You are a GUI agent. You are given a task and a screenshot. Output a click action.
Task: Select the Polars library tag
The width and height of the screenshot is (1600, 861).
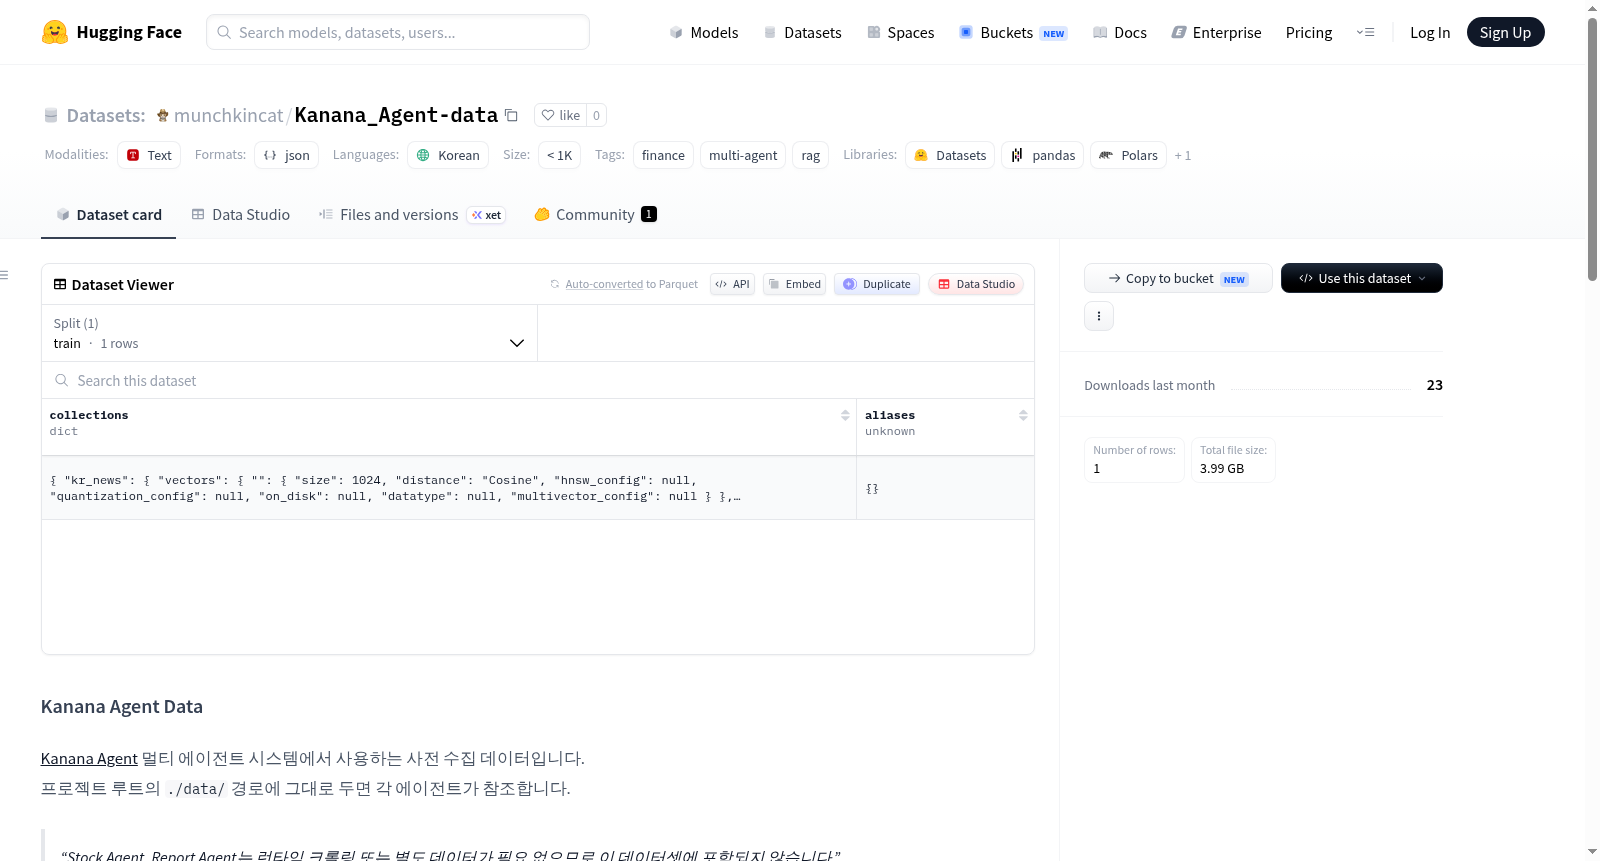click(x=1128, y=155)
